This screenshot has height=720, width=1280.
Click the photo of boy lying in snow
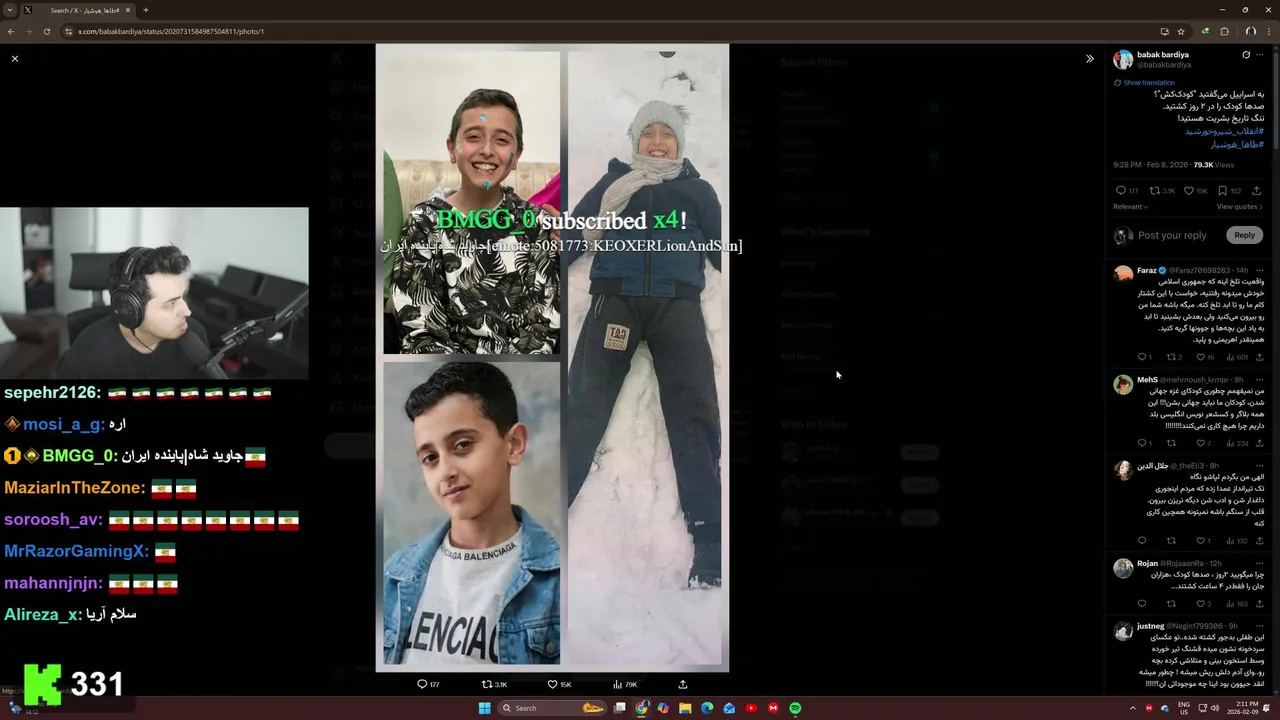[645, 358]
